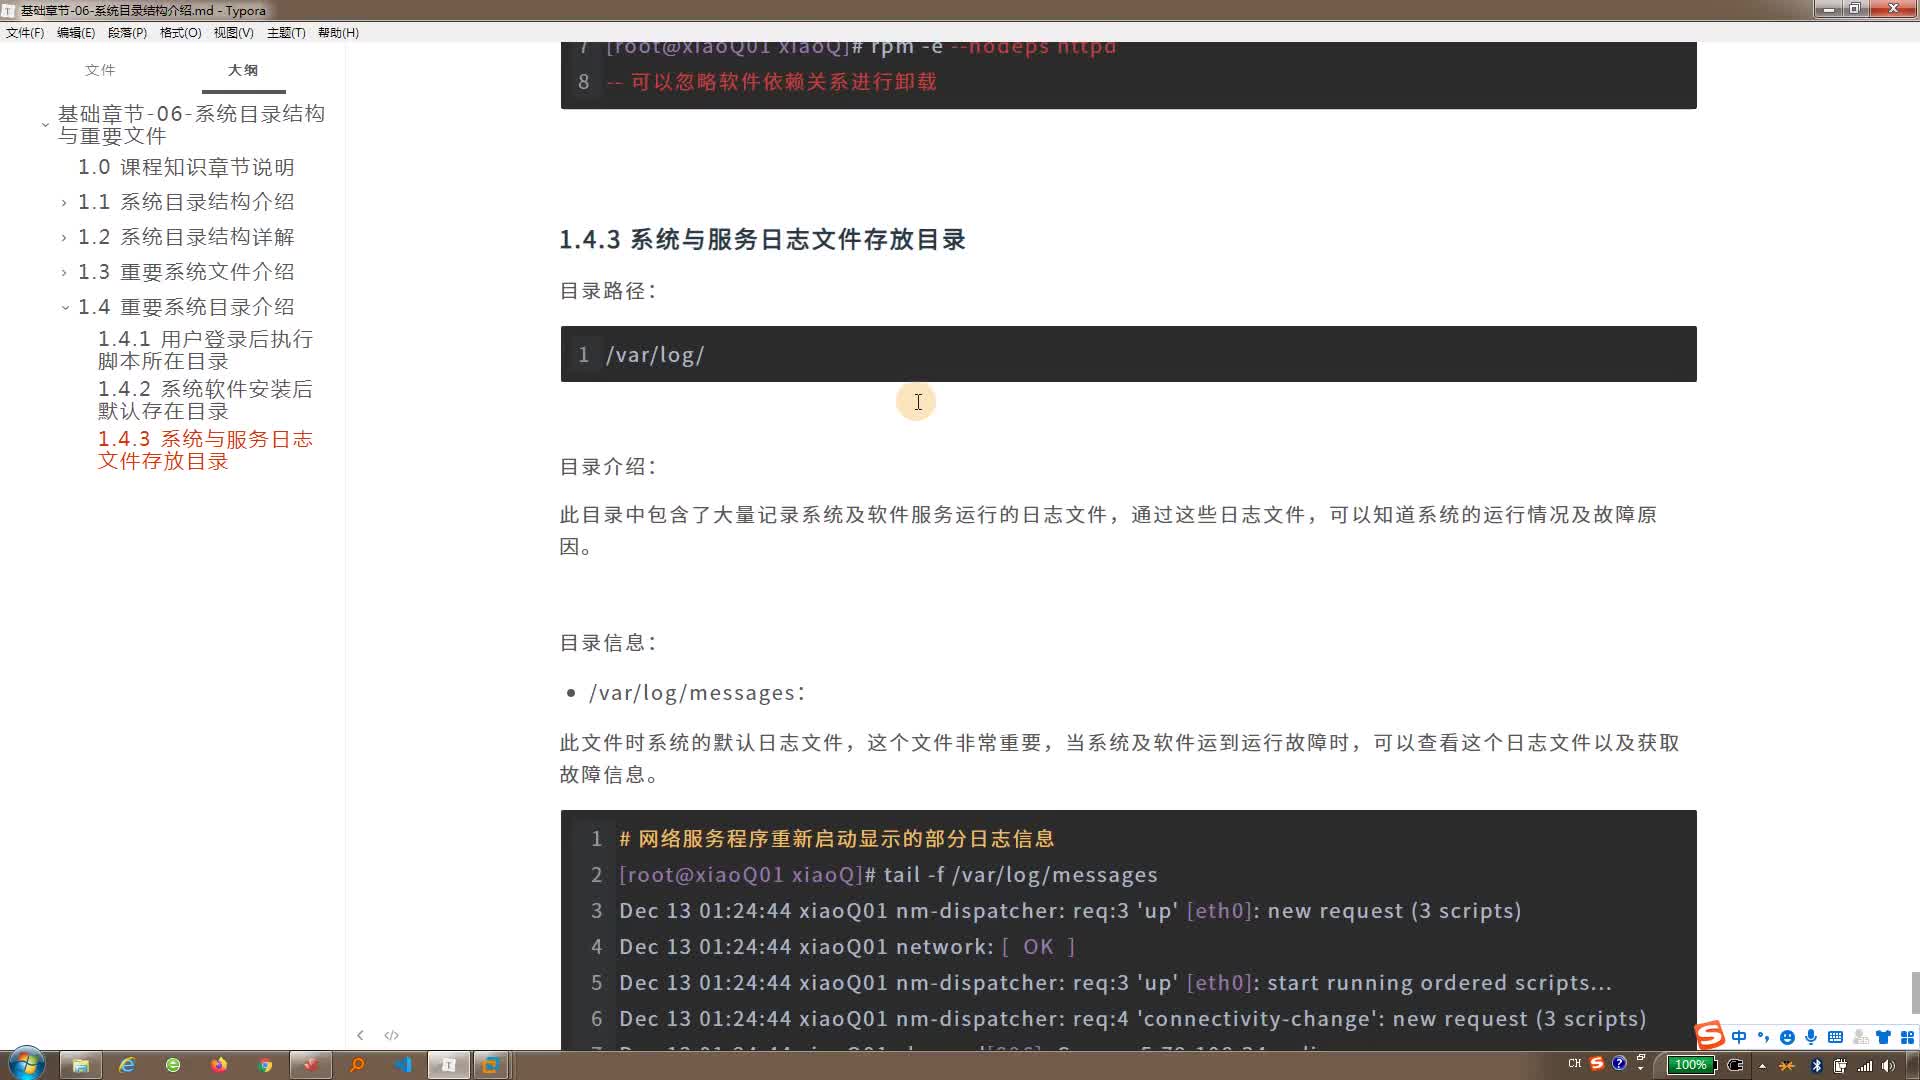
Task: Click the 100% battery meter
Action: point(1691,1065)
